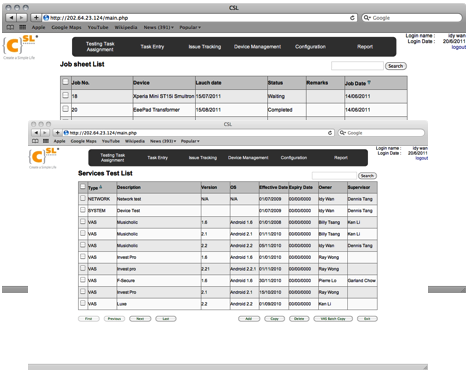Go back in the Services Test List window
Viewport: 468px width, 373px height.
[x=36, y=133]
